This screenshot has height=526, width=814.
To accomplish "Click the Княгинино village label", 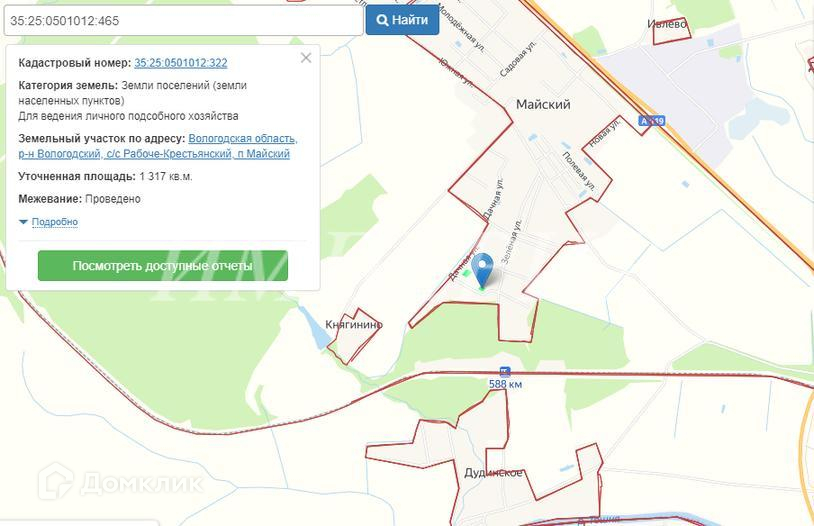I will tap(354, 325).
